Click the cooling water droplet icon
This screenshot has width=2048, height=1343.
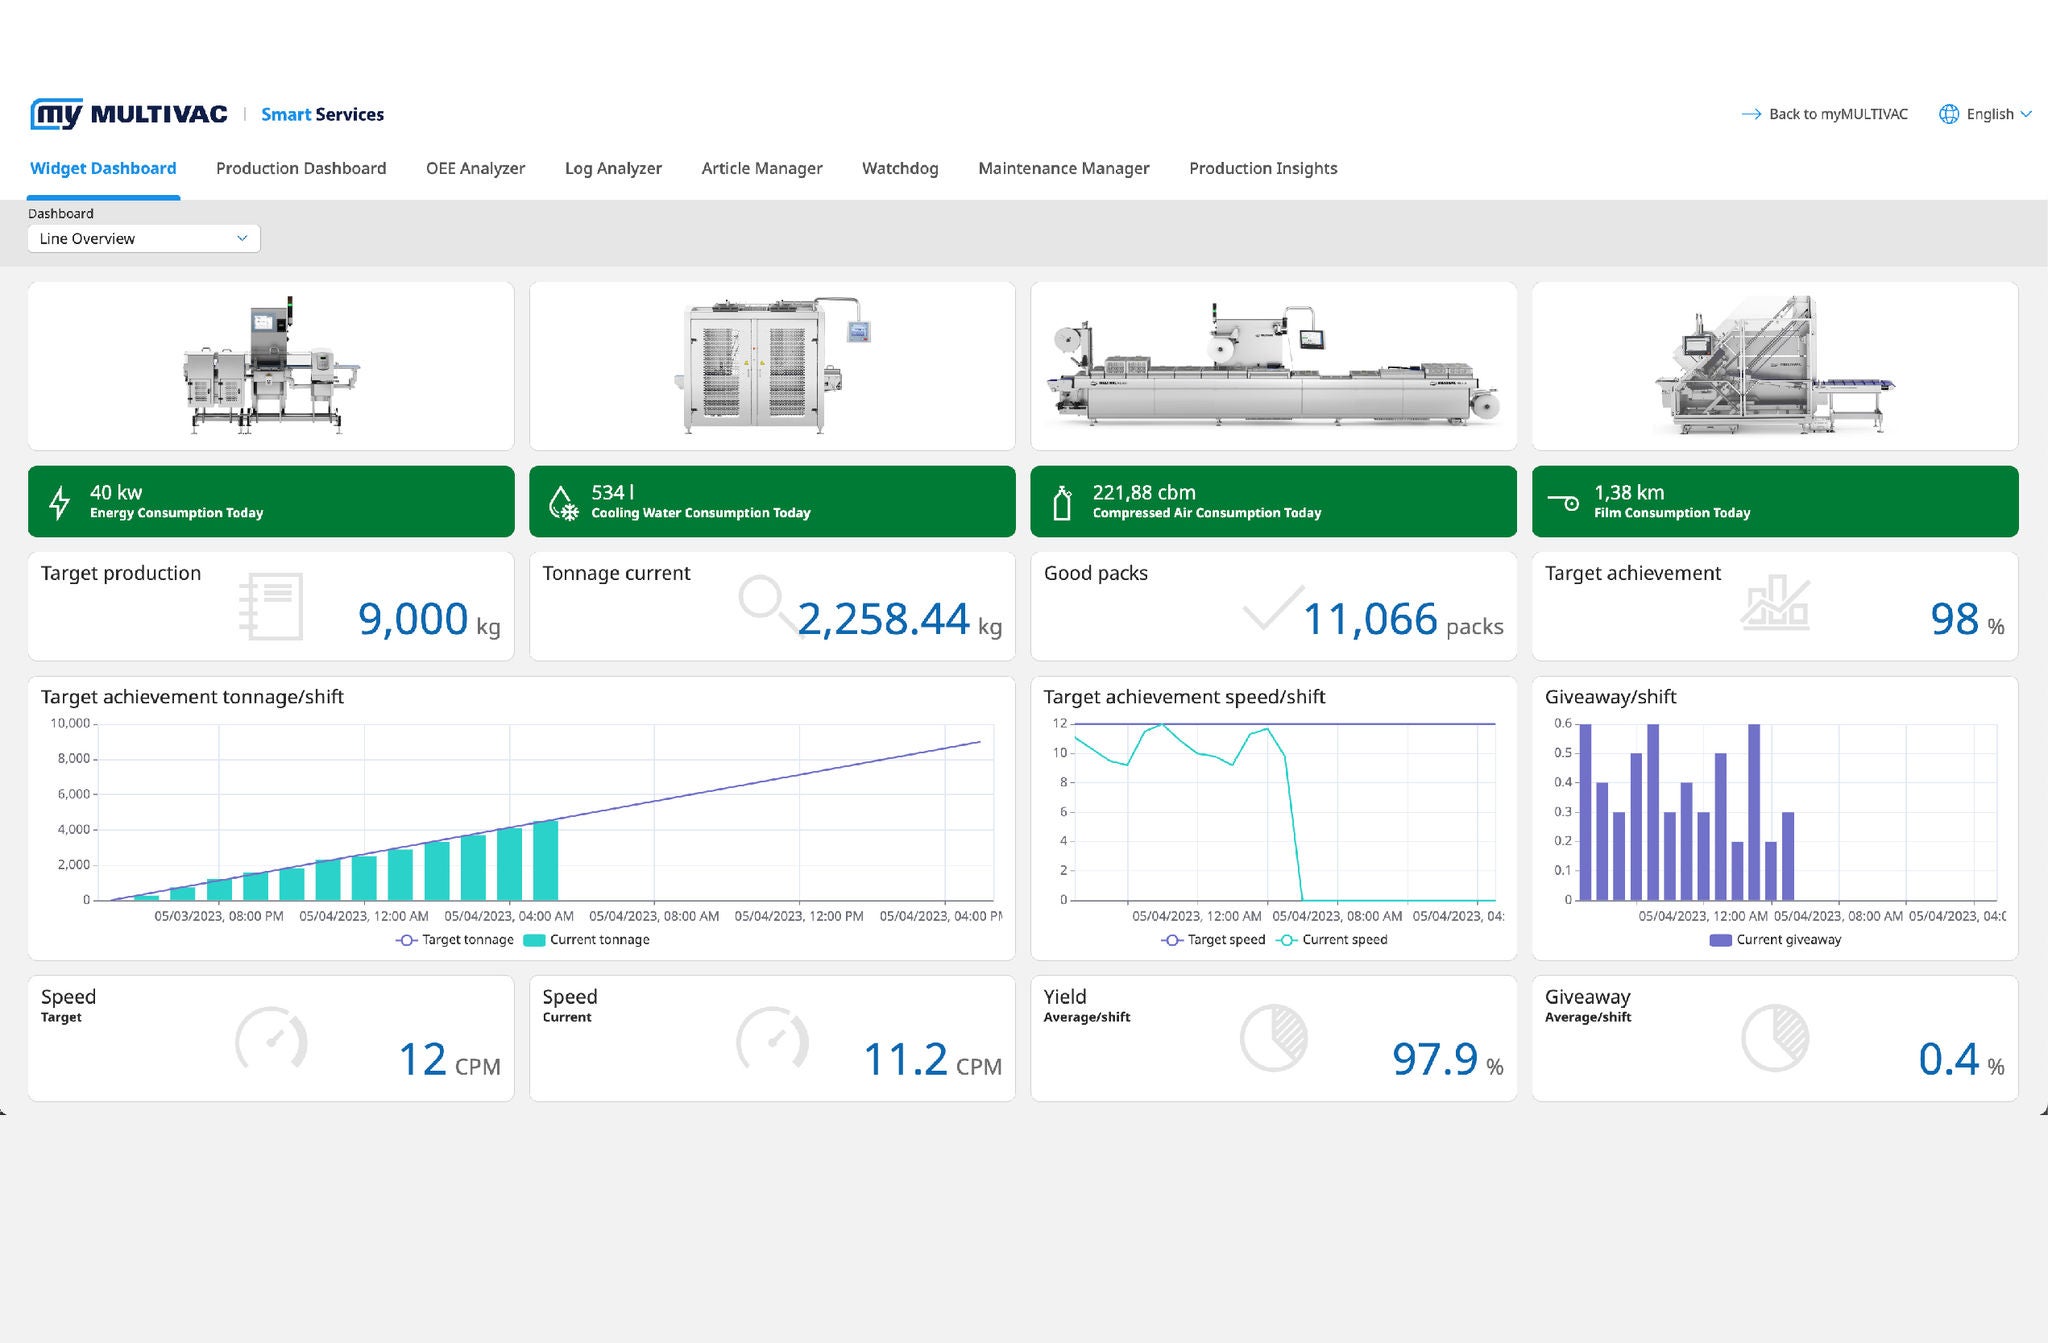click(563, 502)
